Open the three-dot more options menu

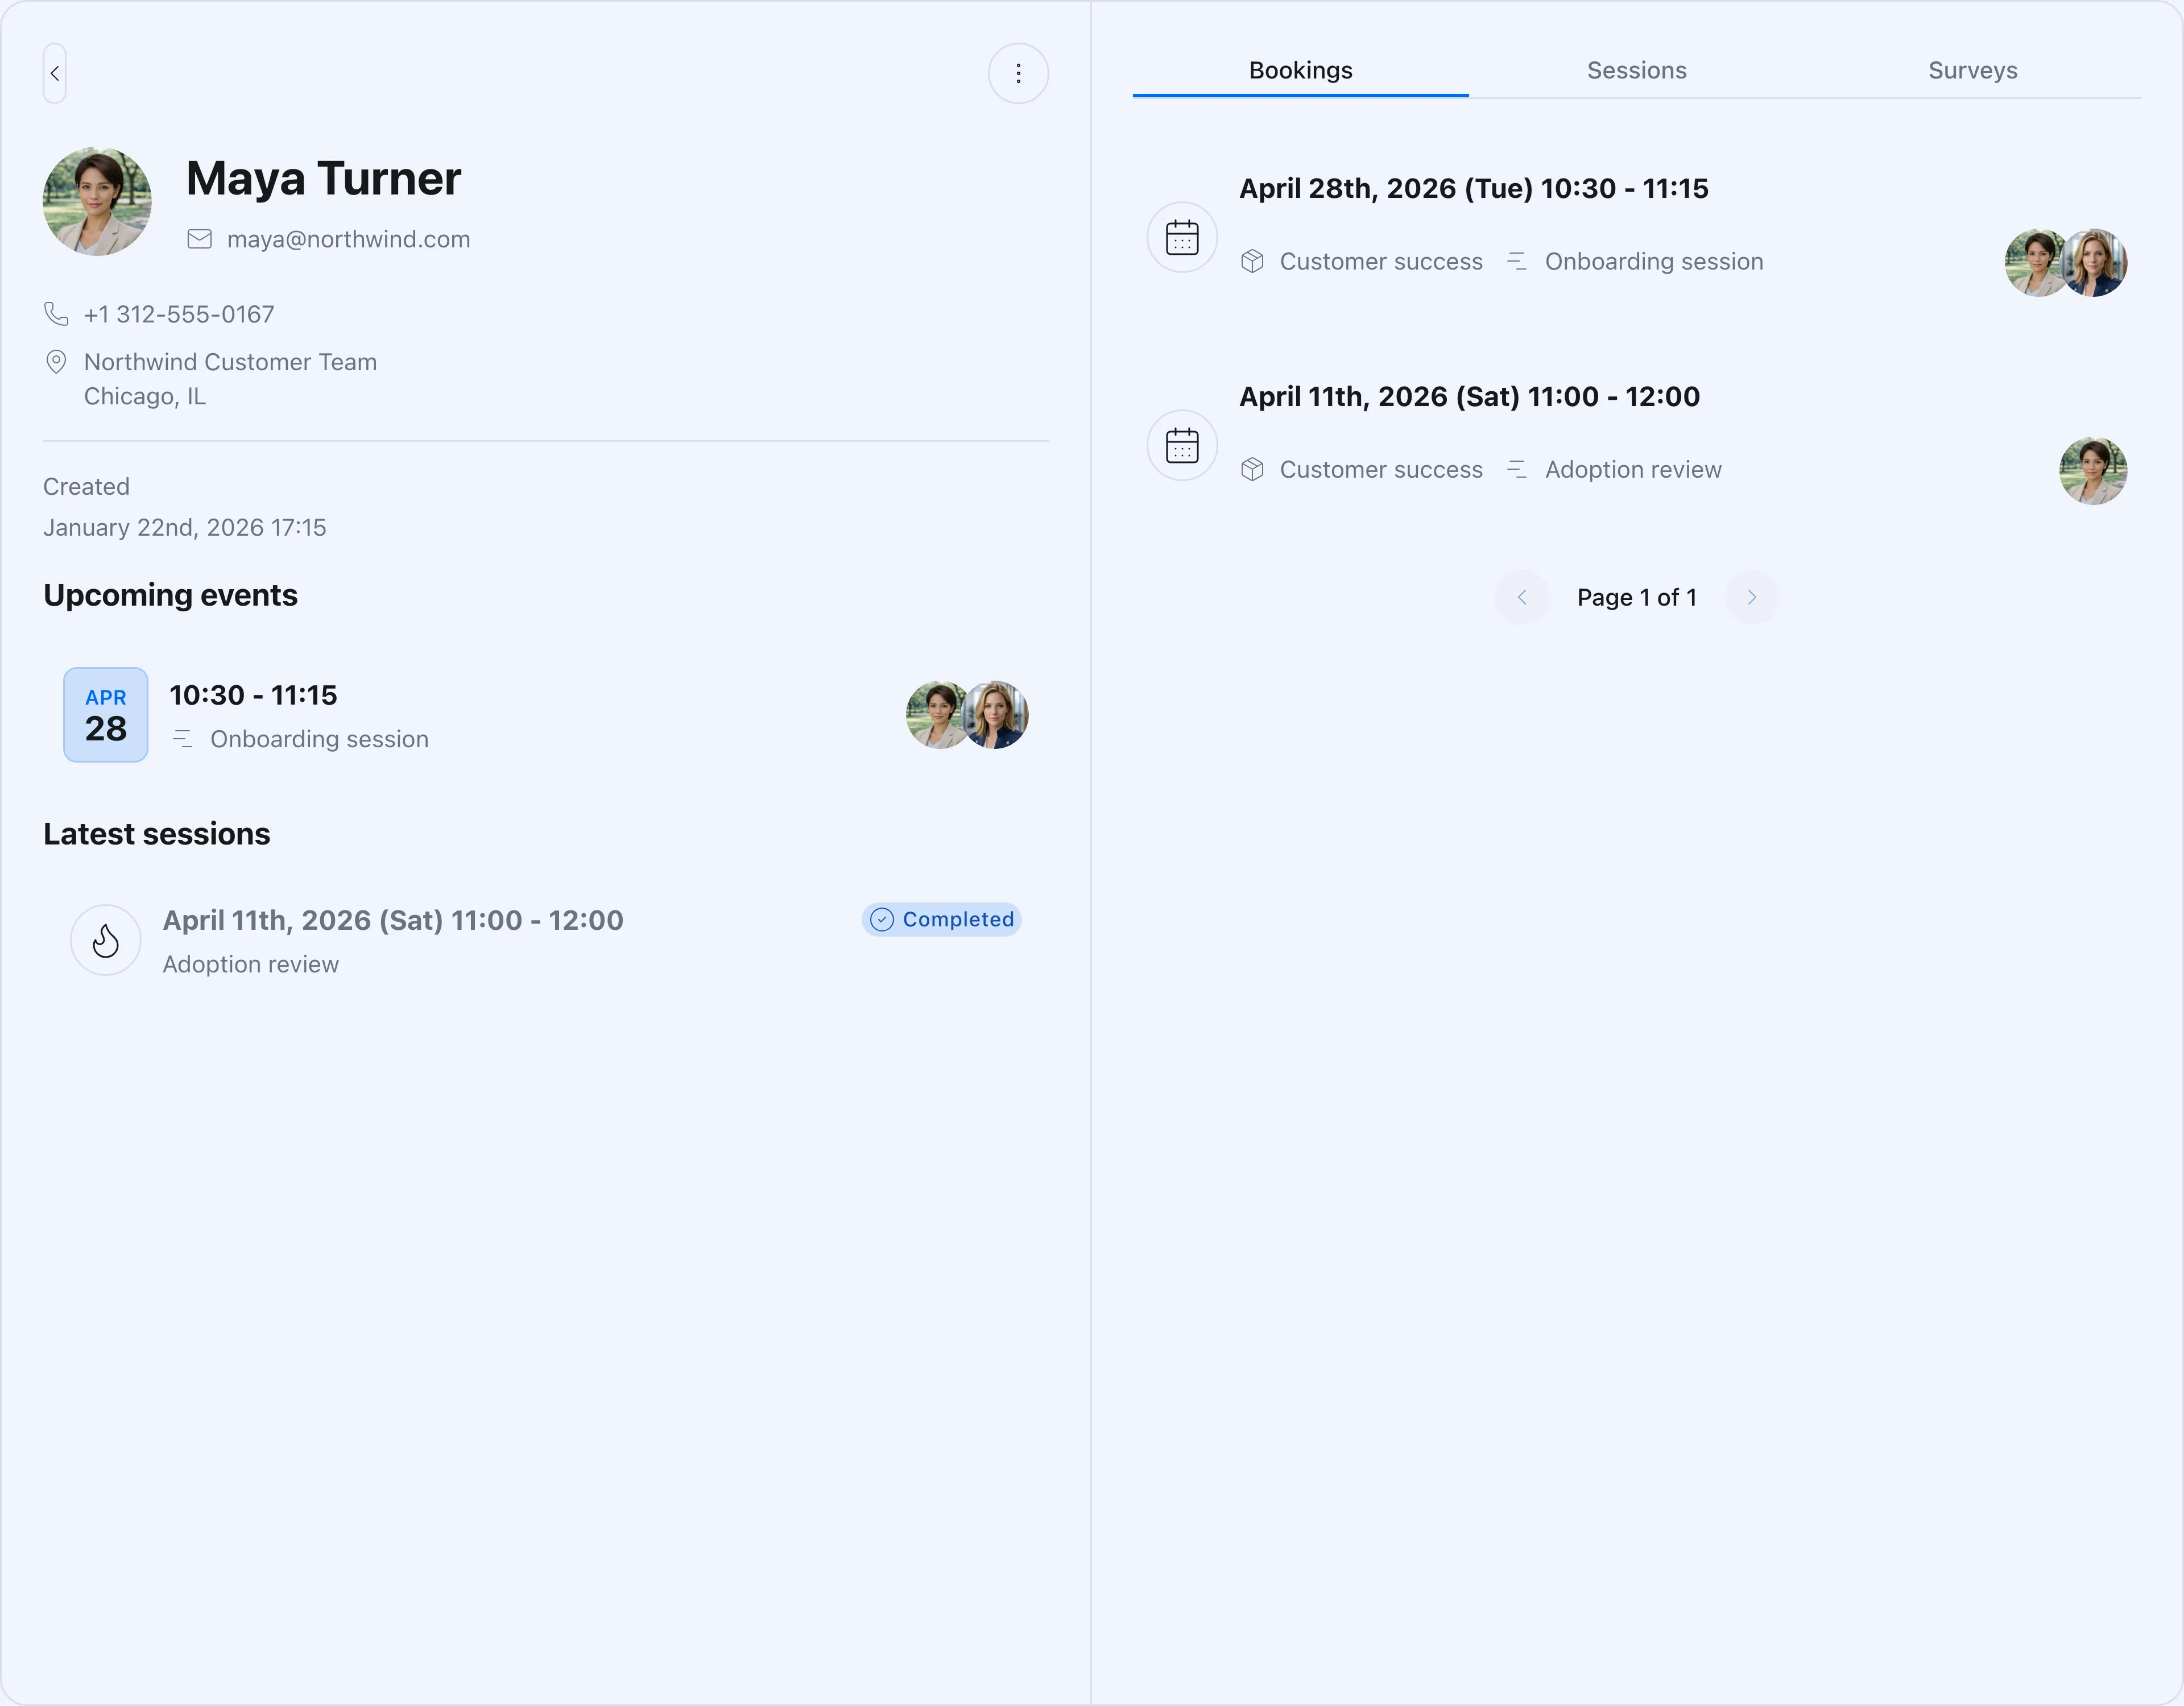(x=1018, y=73)
